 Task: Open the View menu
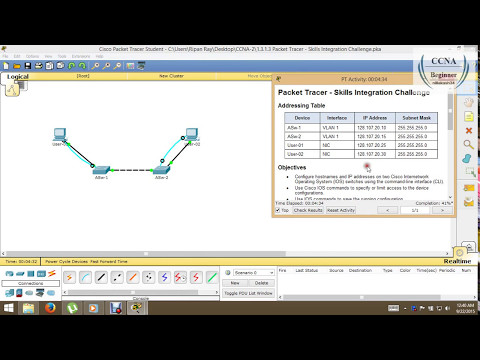48,56
